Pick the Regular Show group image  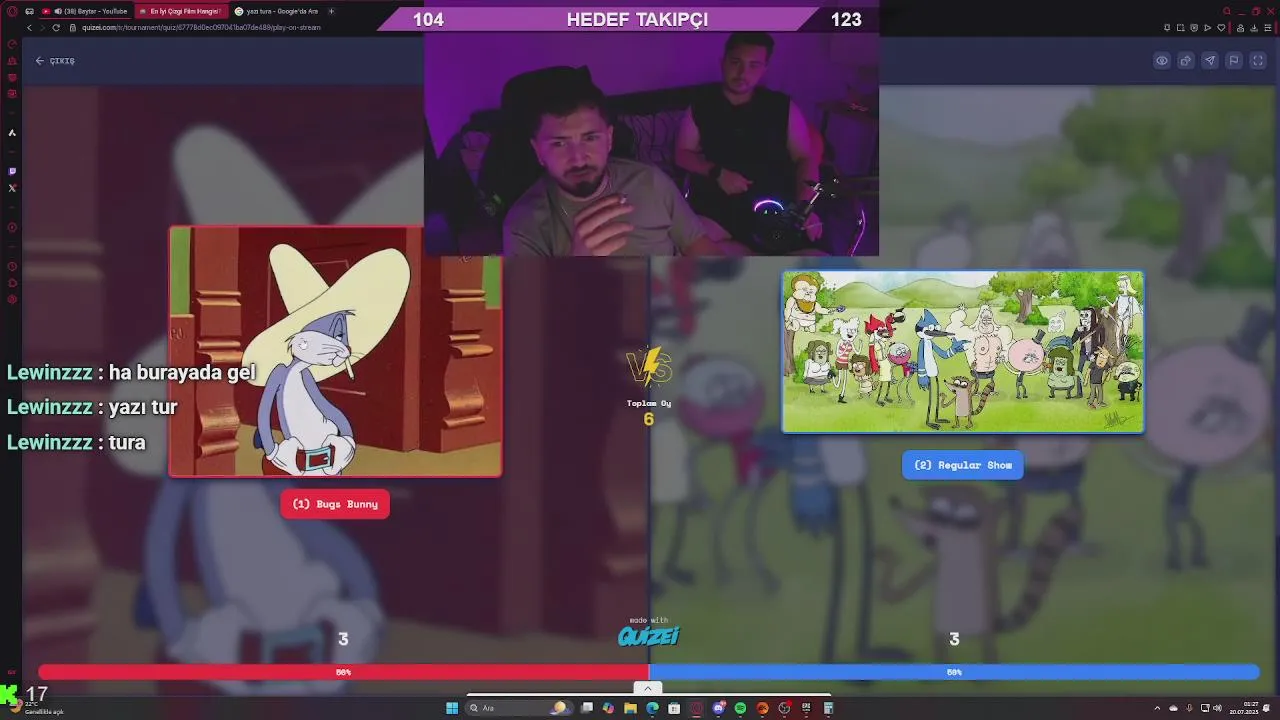pos(963,352)
